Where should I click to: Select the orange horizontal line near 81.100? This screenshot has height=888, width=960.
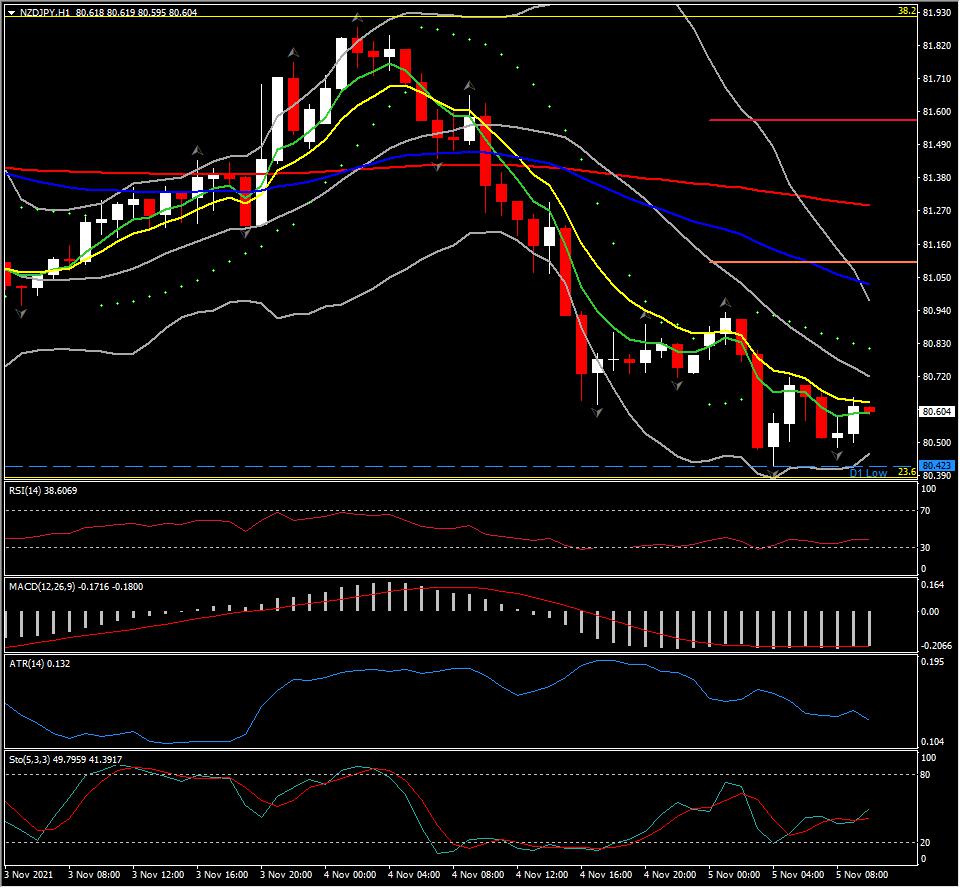coord(812,262)
